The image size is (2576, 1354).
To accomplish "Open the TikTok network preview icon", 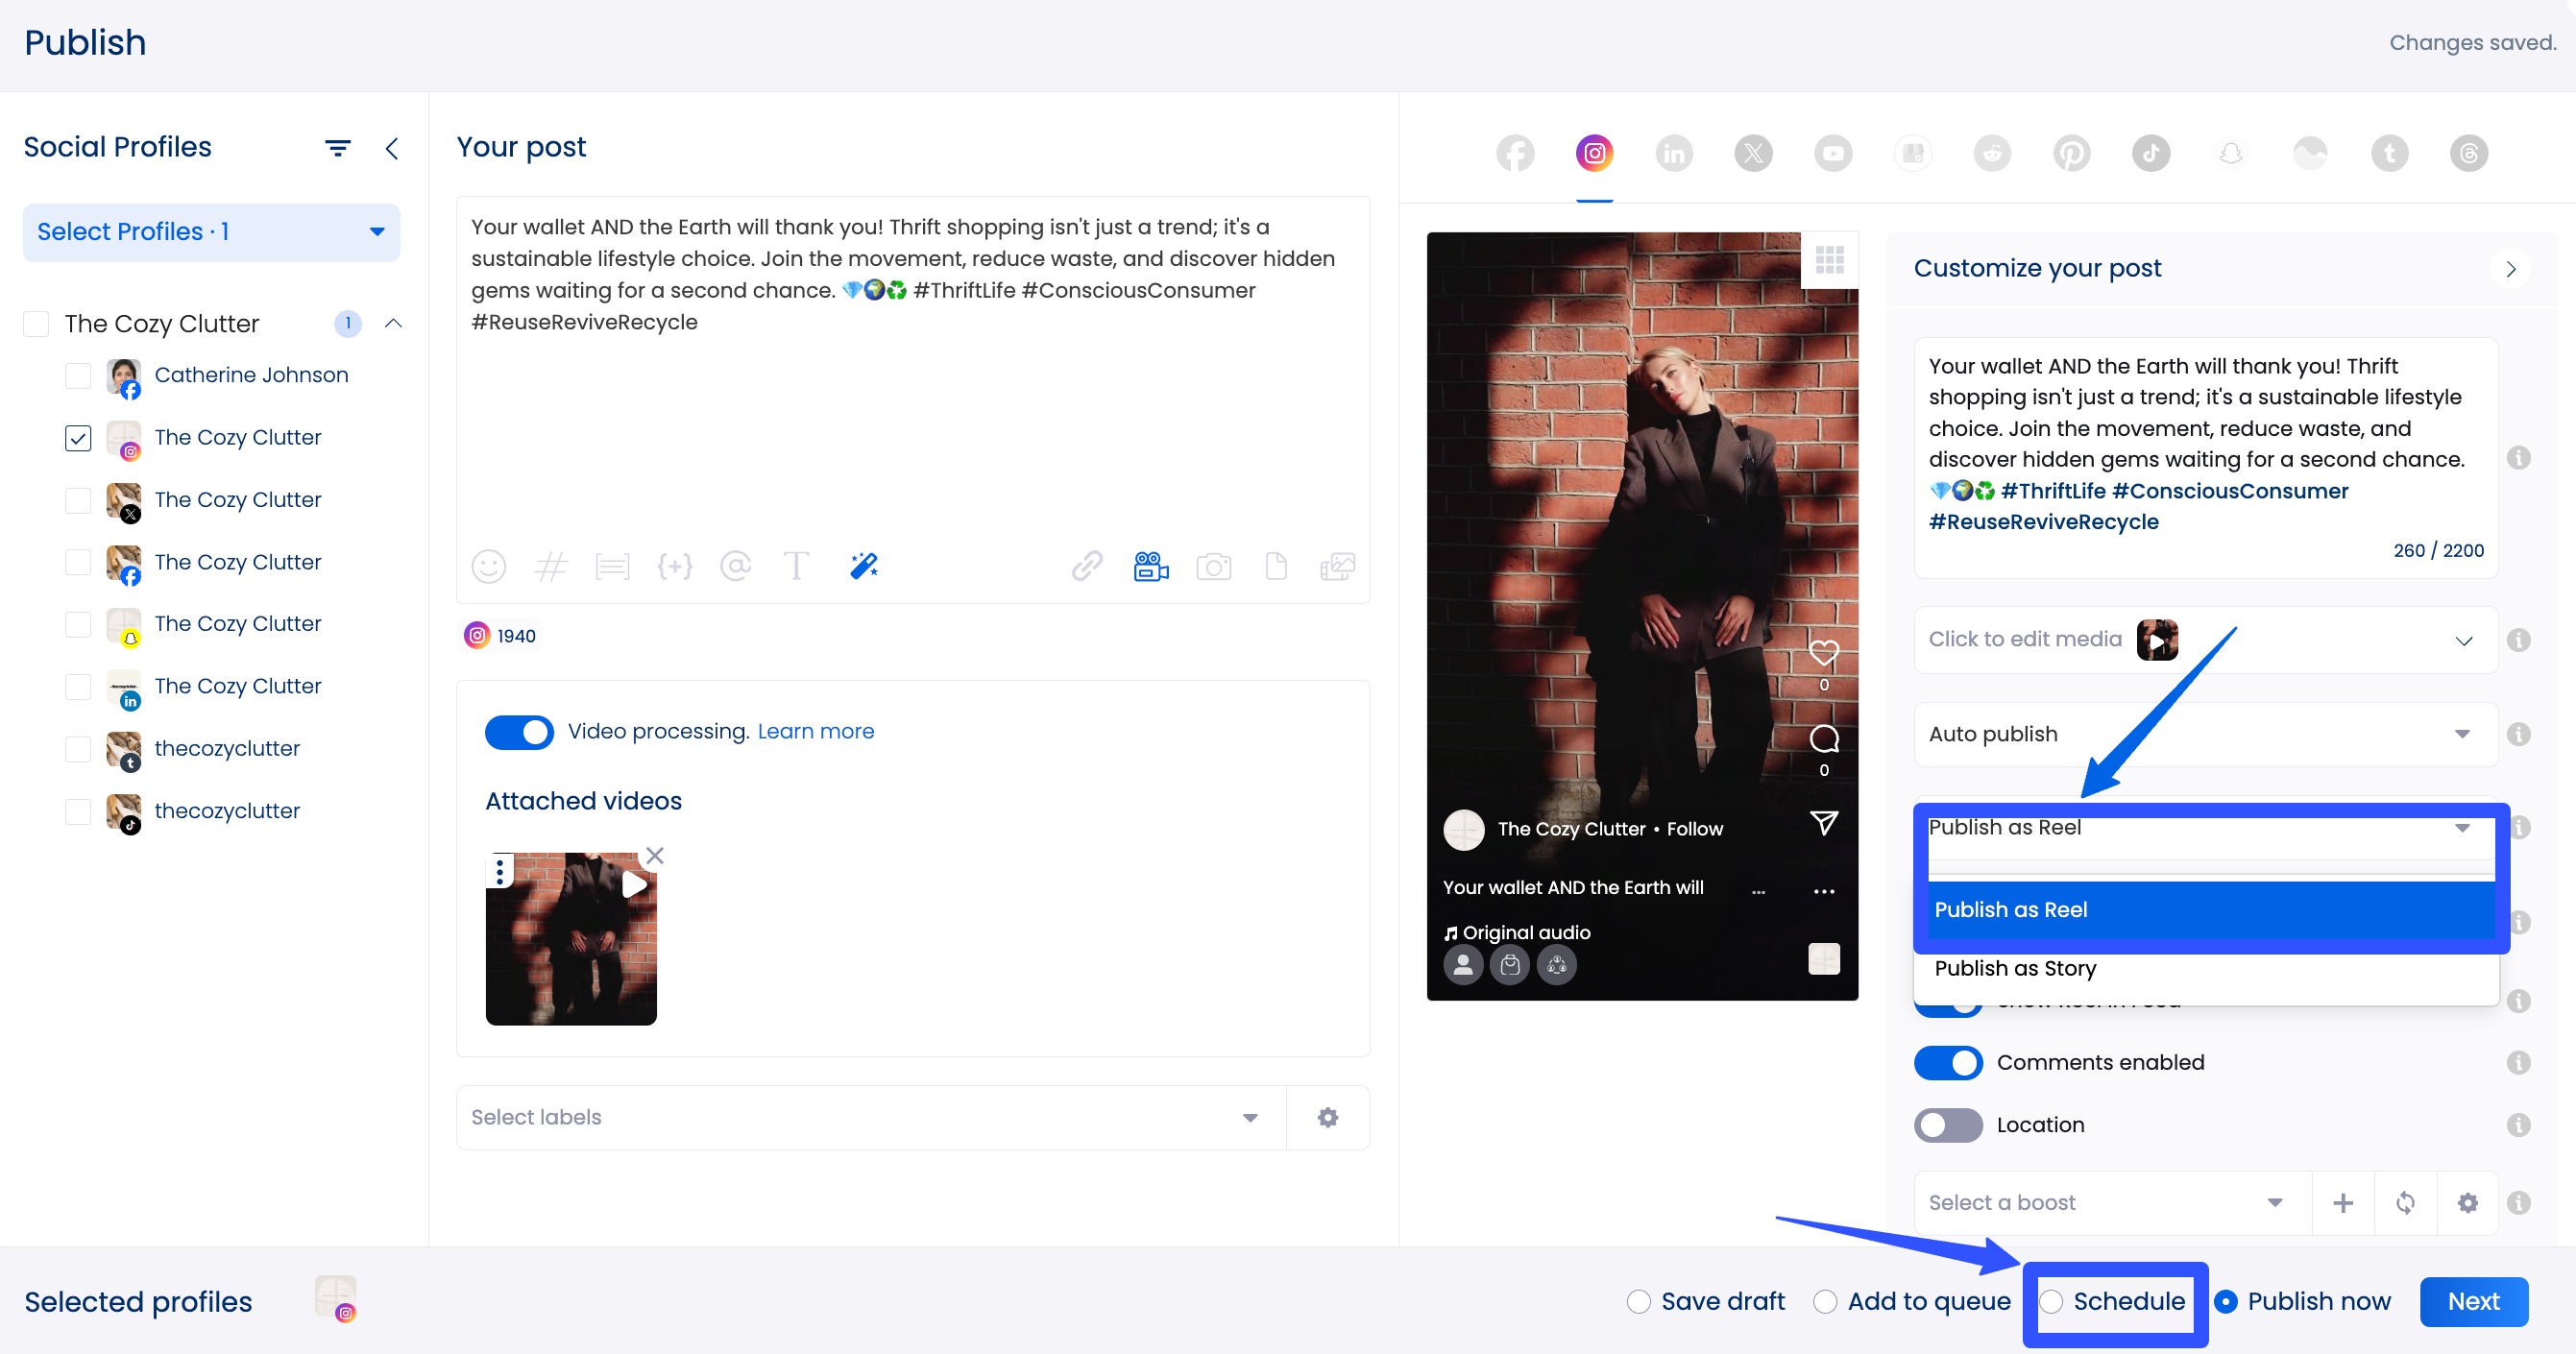I will pos(2150,153).
